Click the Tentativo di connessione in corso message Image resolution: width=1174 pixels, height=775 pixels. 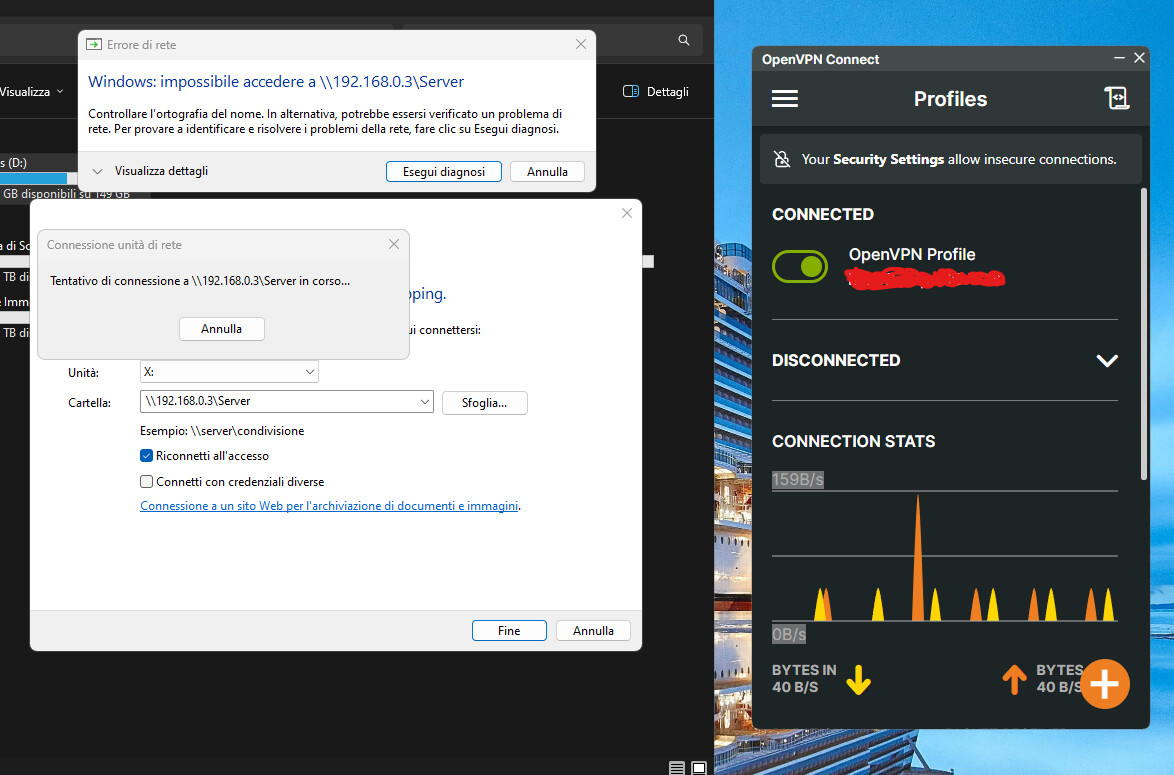pyautogui.click(x=200, y=281)
